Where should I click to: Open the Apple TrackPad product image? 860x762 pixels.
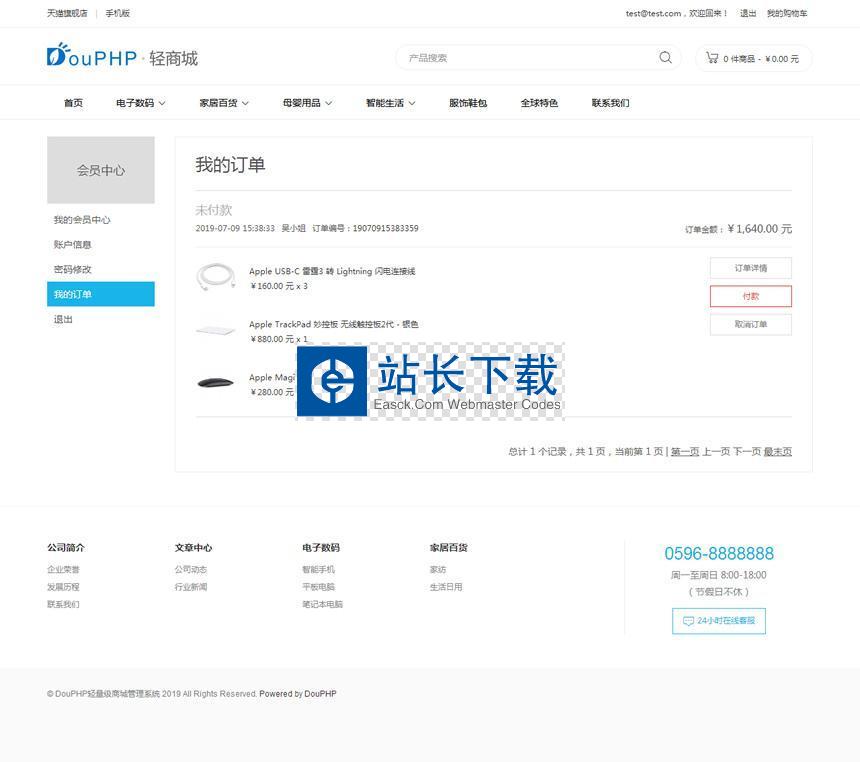(x=215, y=330)
